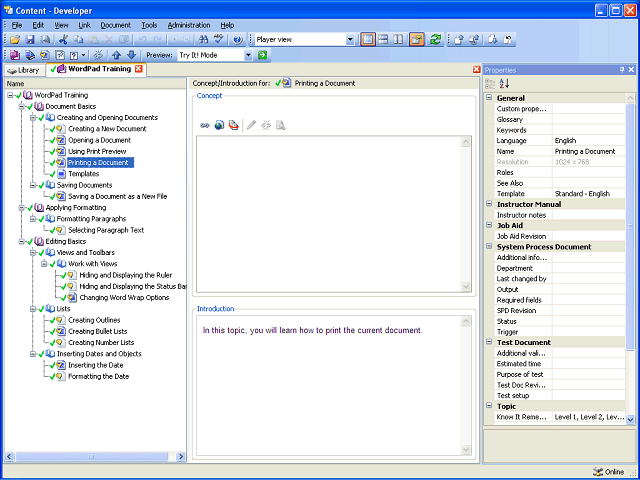
Task: Click the pencil edit icon in Concept toolbar
Action: [x=251, y=125]
